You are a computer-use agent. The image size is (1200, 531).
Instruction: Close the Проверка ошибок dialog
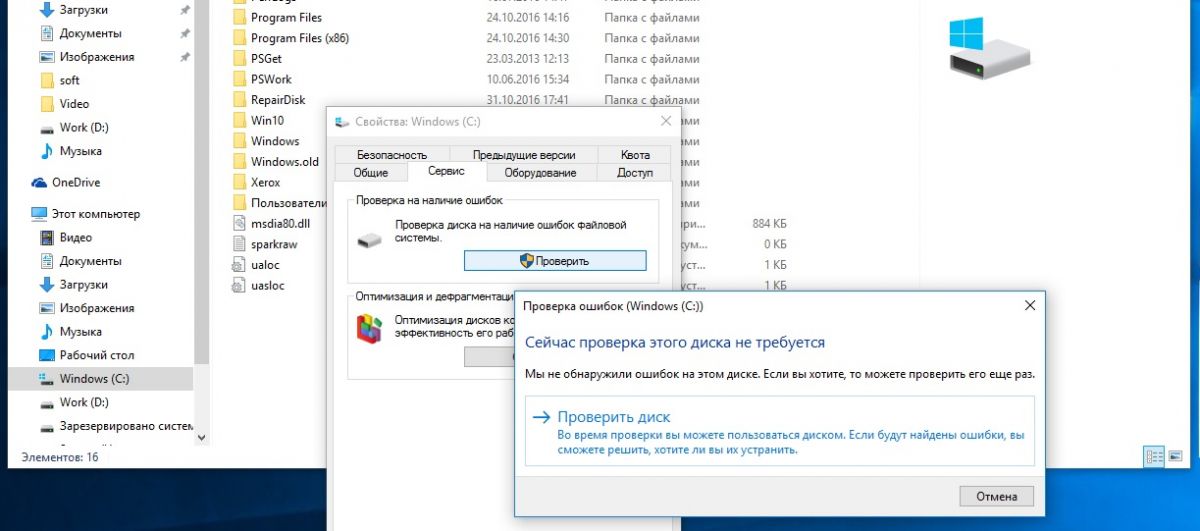(x=1030, y=305)
